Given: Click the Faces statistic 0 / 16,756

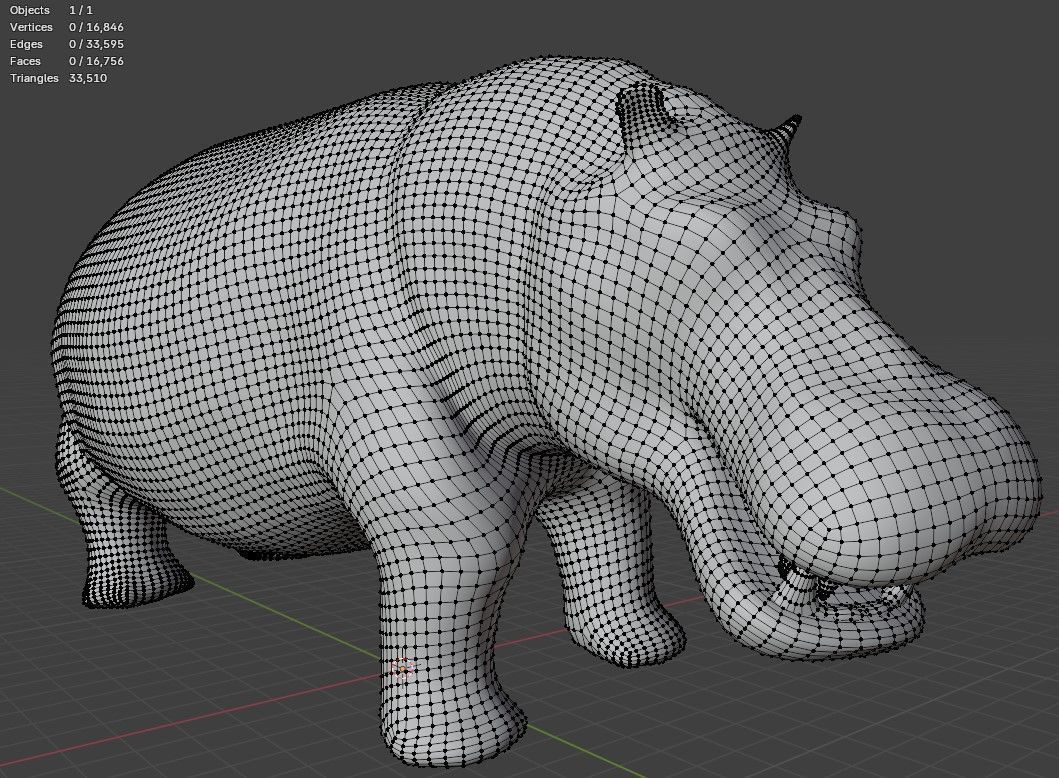Looking at the screenshot, I should [x=96, y=61].
